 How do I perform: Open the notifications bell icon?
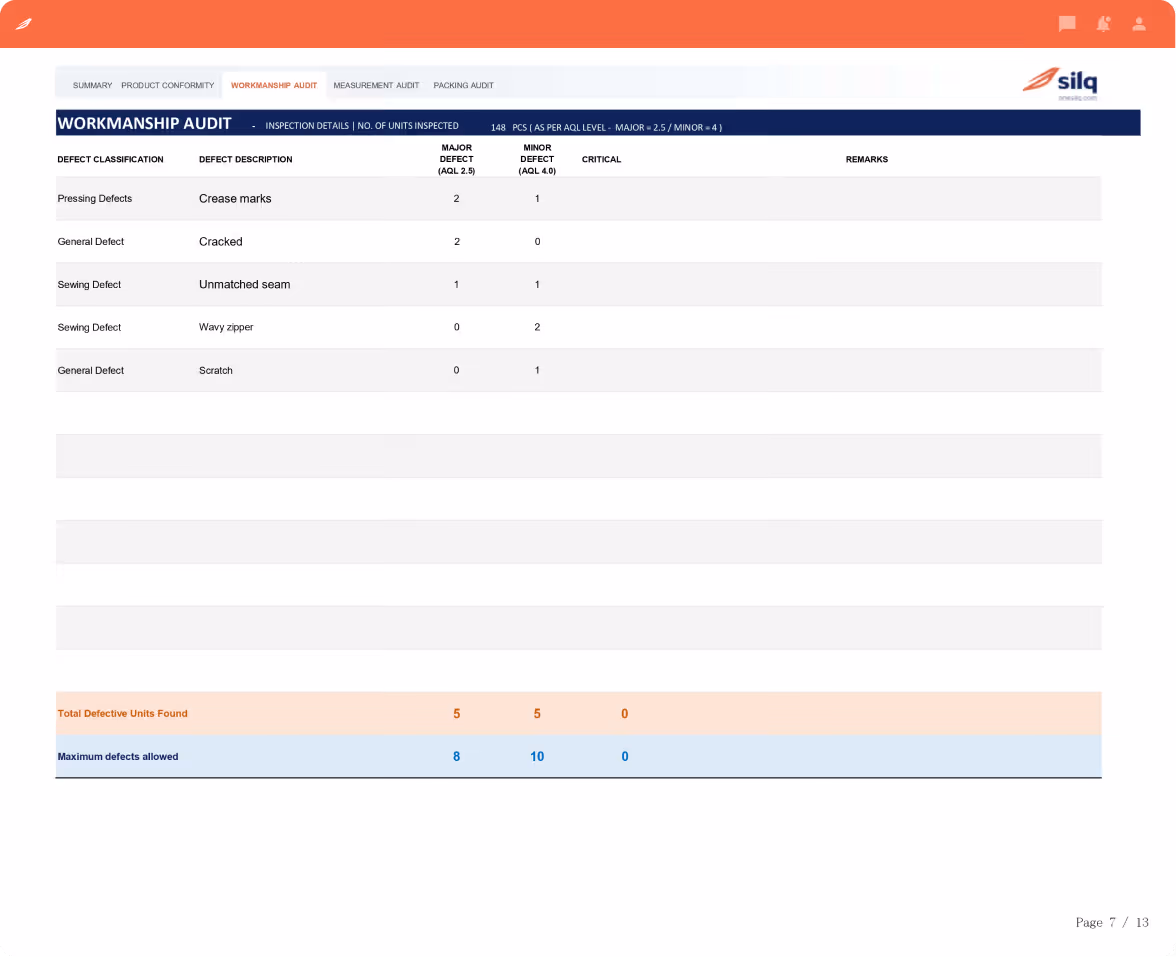tap(1103, 24)
